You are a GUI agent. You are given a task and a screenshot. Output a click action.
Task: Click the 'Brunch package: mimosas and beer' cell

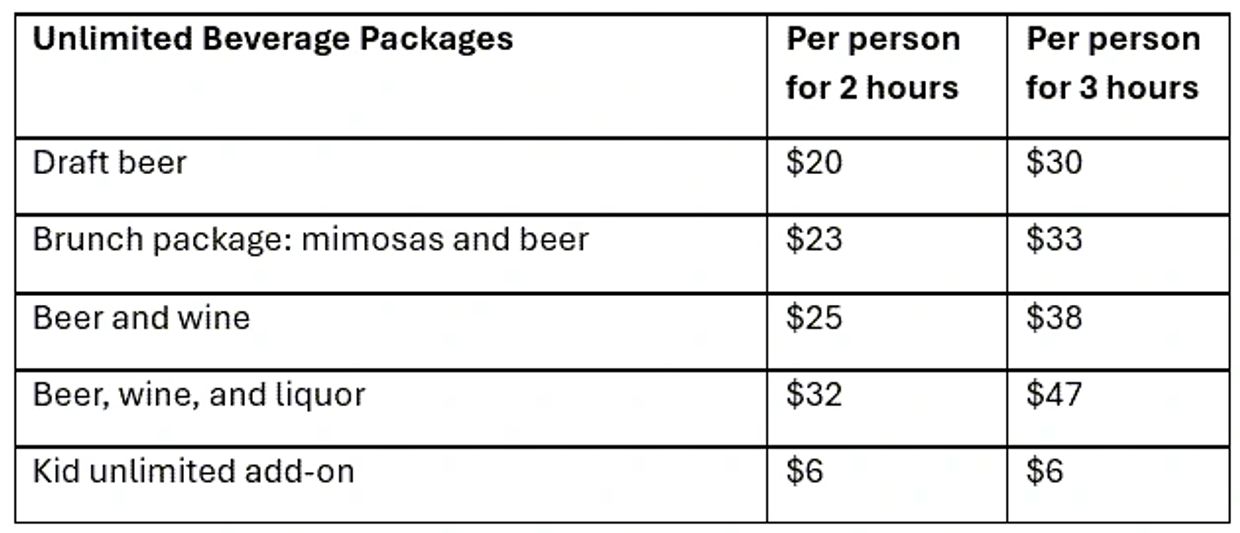click(311, 239)
